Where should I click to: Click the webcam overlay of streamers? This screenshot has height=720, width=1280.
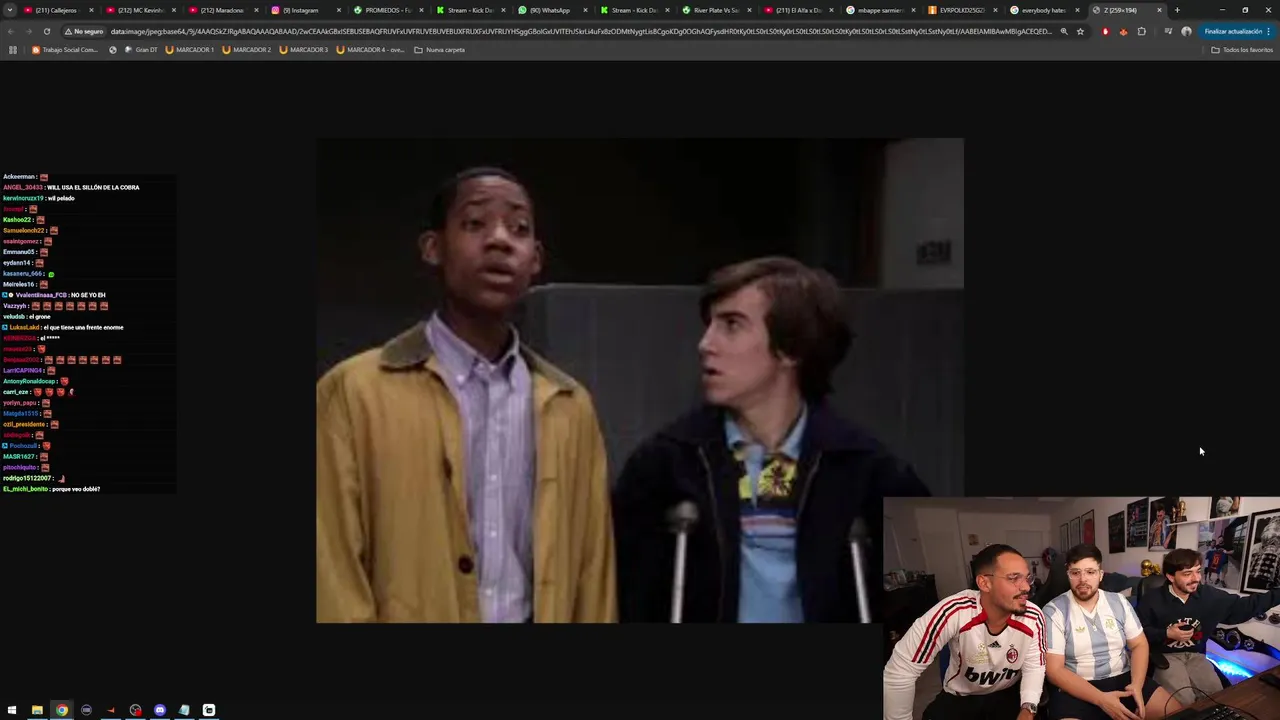(x=1081, y=608)
